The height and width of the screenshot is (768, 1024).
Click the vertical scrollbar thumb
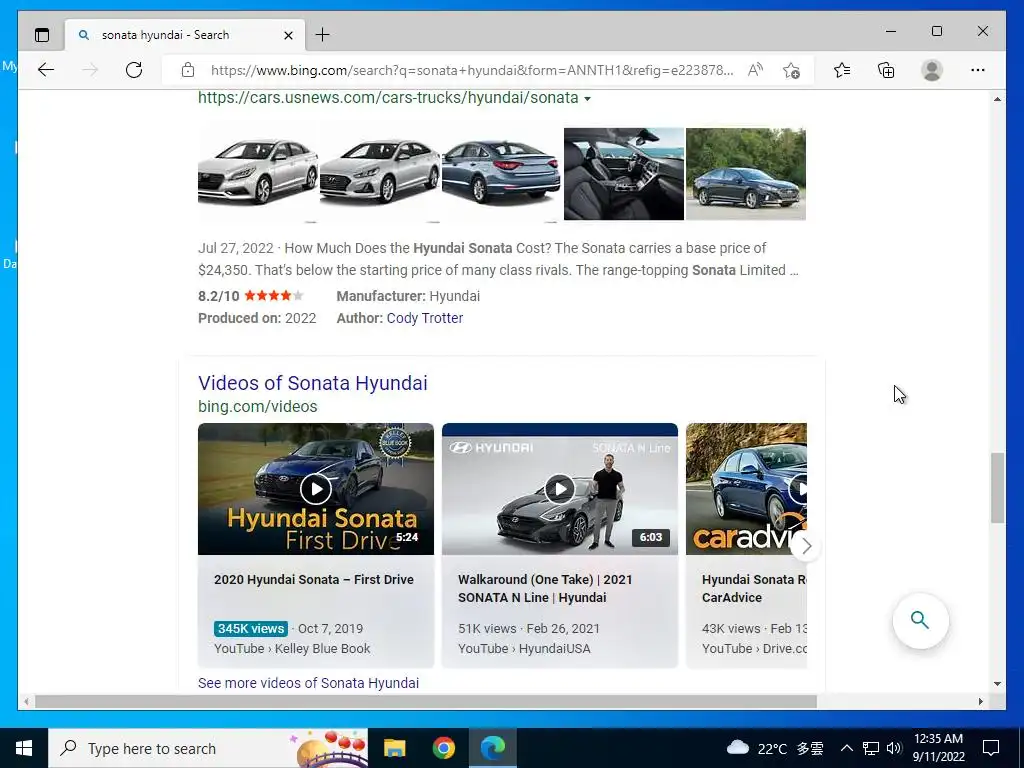tap(997, 488)
